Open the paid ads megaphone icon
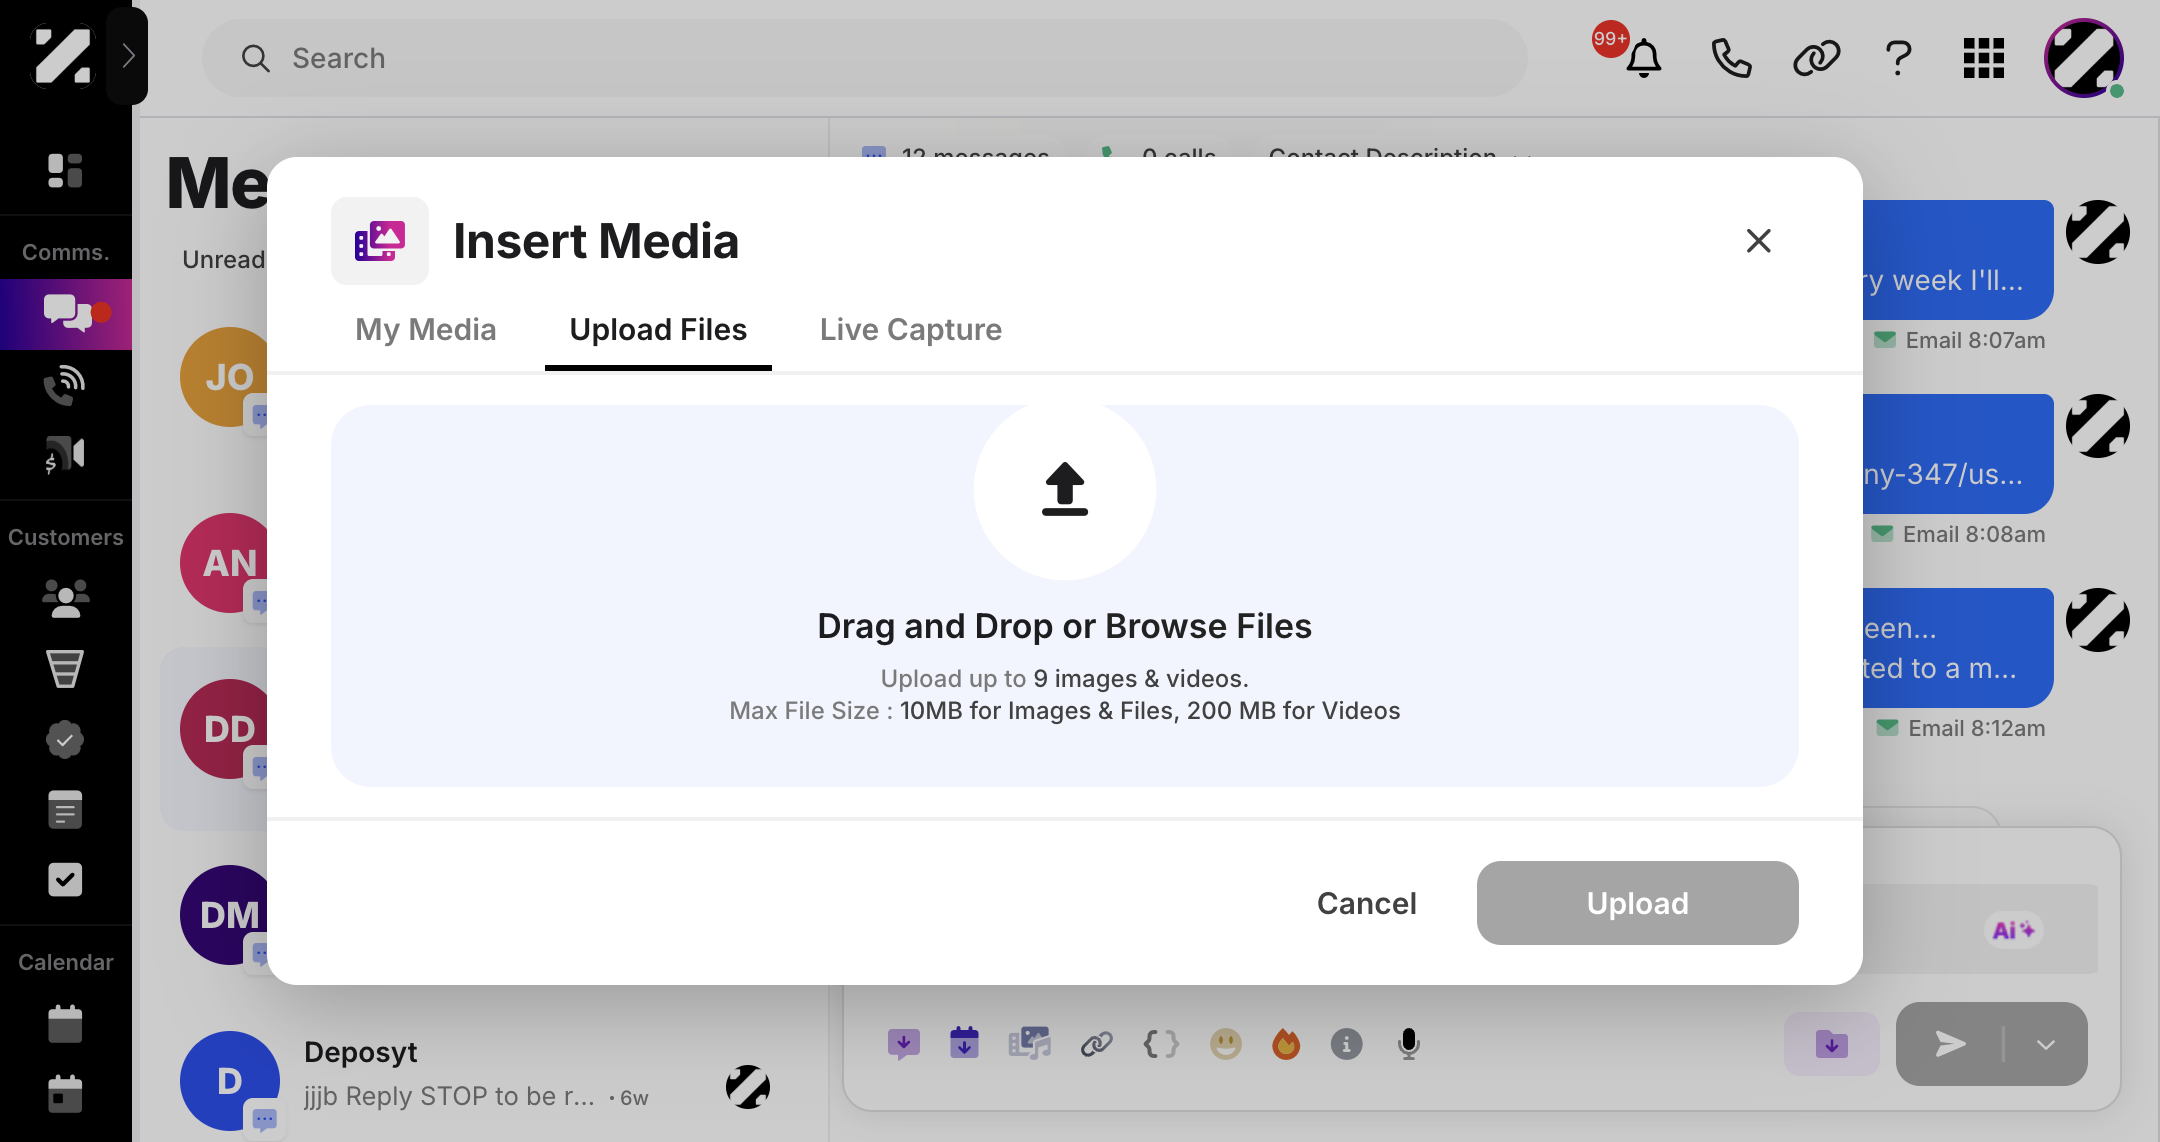Image resolution: width=2160 pixels, height=1142 pixels. [65, 454]
